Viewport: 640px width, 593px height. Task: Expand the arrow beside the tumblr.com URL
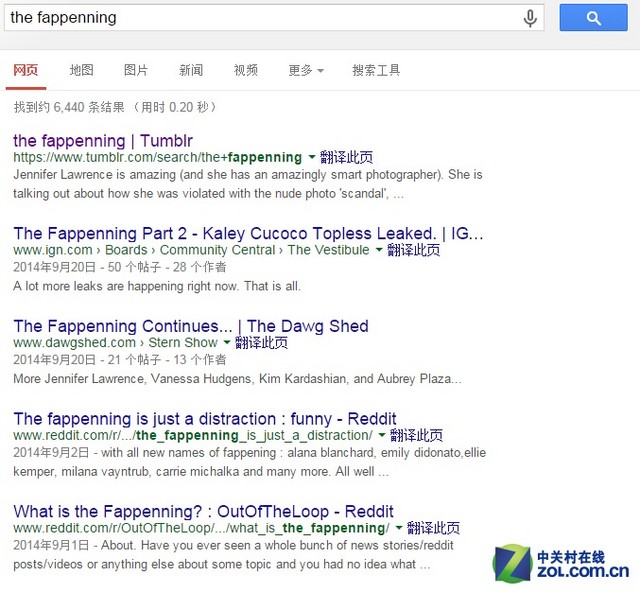[312, 157]
